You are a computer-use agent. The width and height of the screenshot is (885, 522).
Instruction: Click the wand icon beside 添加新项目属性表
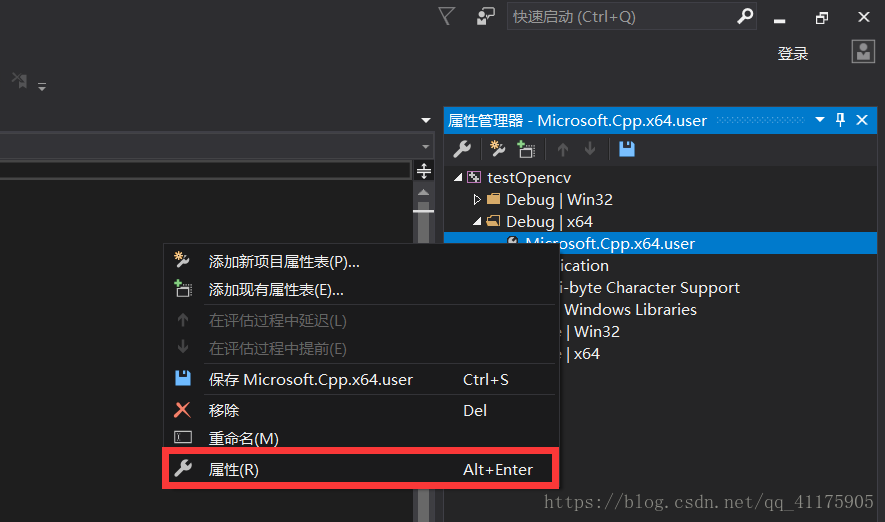tap(182, 260)
